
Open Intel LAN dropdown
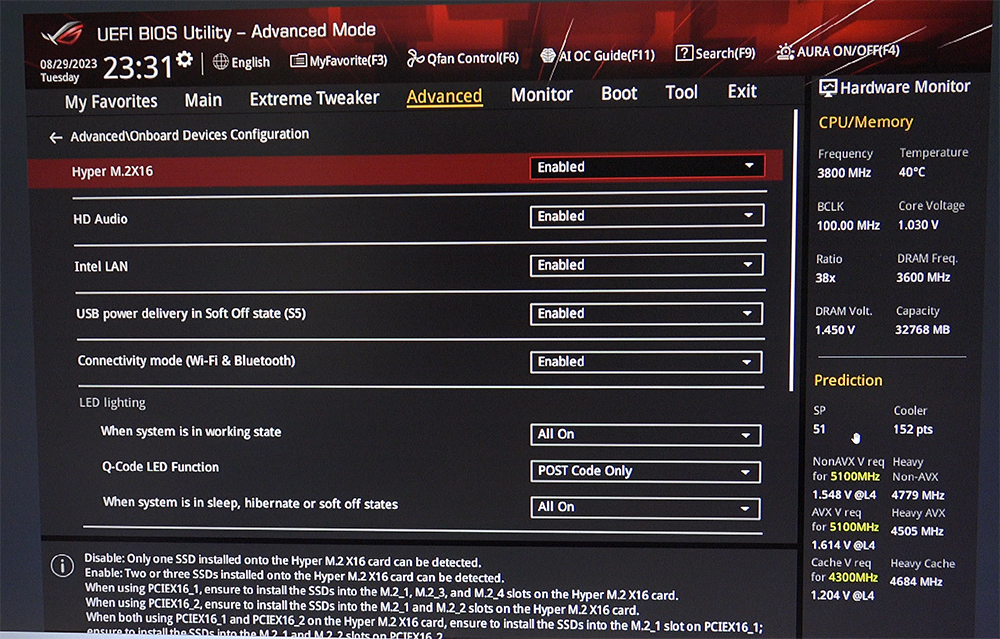pyautogui.click(x=647, y=265)
